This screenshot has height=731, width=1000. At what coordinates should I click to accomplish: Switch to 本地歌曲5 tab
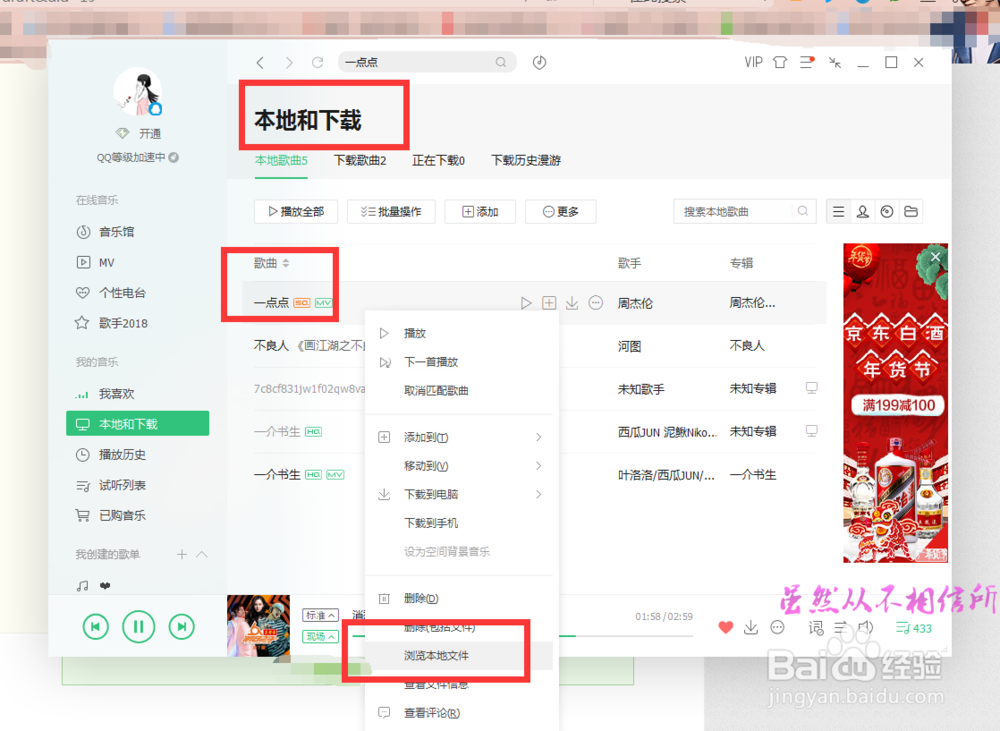281,160
